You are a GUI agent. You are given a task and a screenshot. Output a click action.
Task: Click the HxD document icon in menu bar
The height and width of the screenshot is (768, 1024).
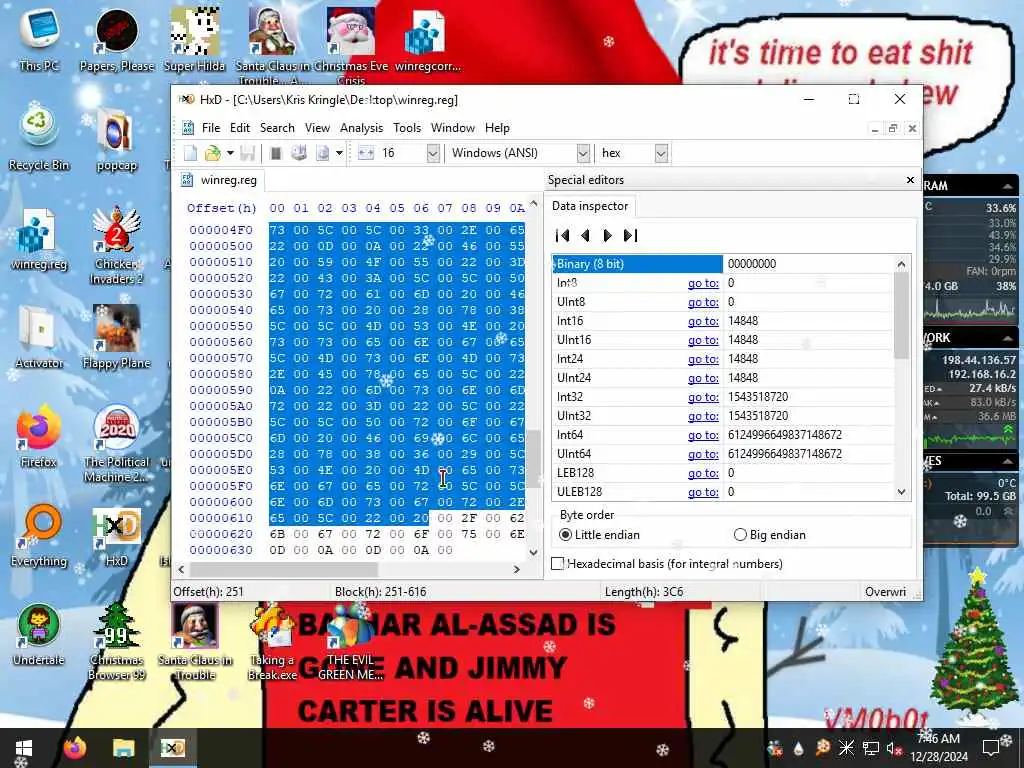pos(188,128)
